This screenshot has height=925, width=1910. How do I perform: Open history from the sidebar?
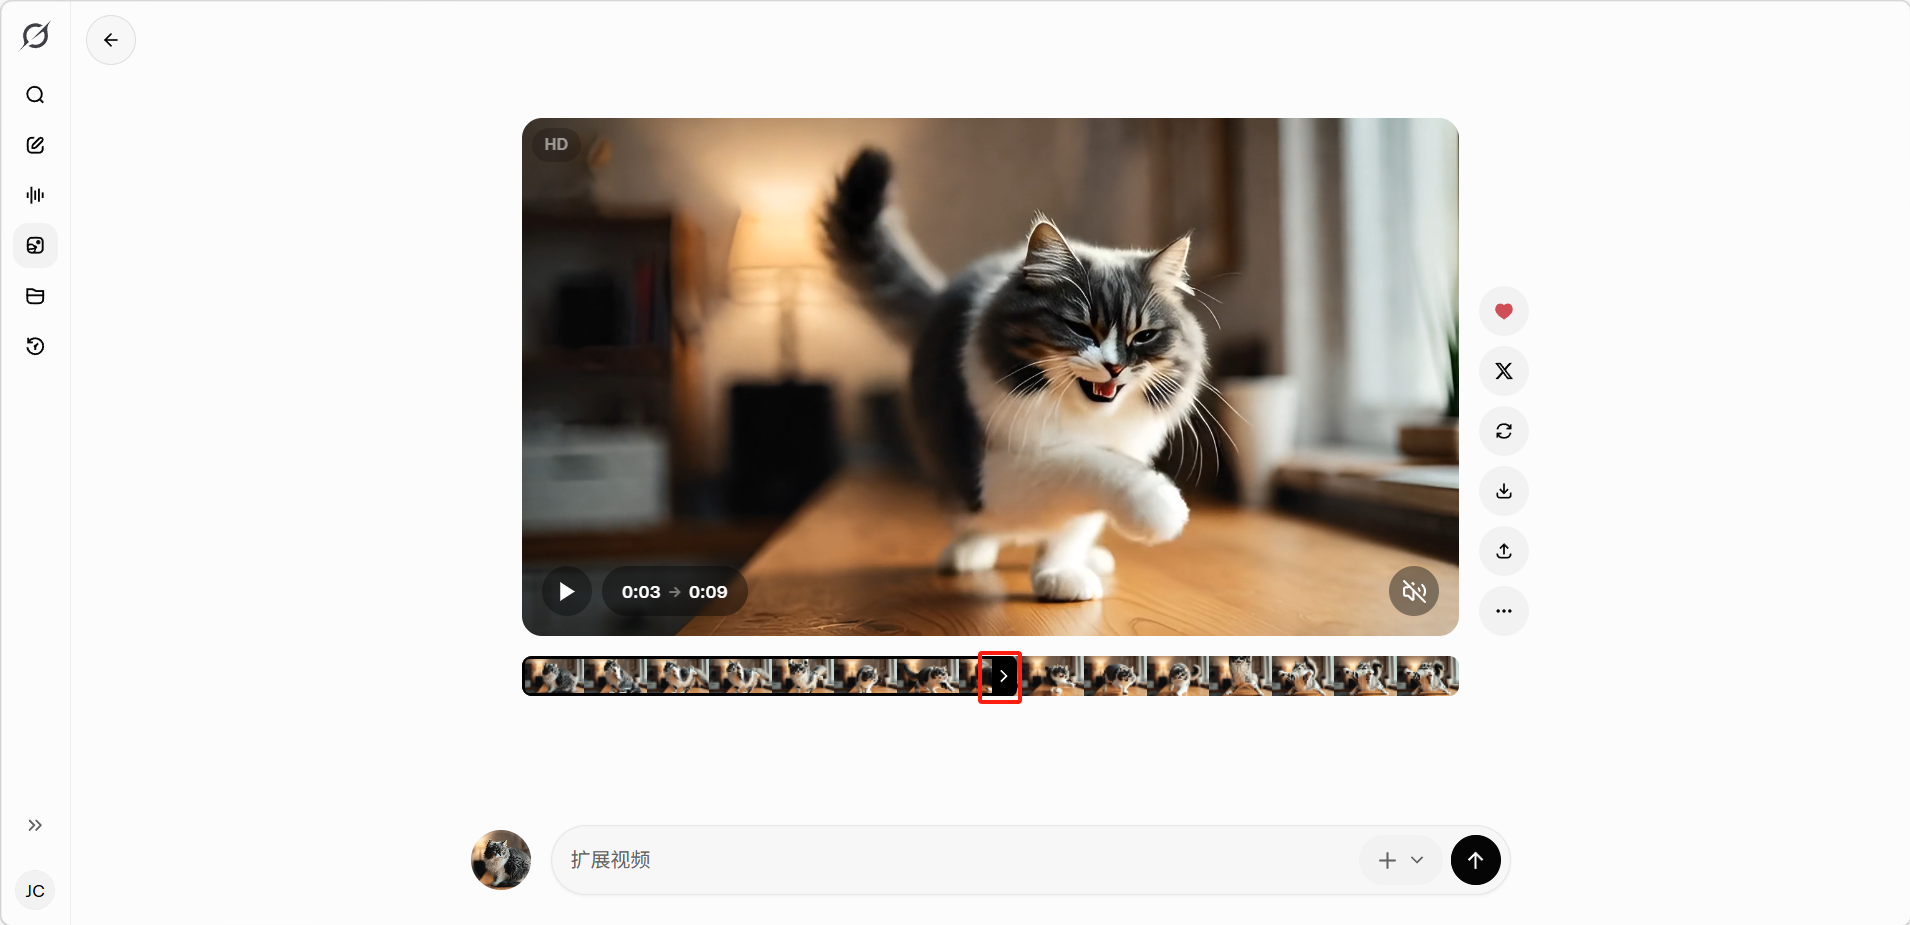point(35,346)
